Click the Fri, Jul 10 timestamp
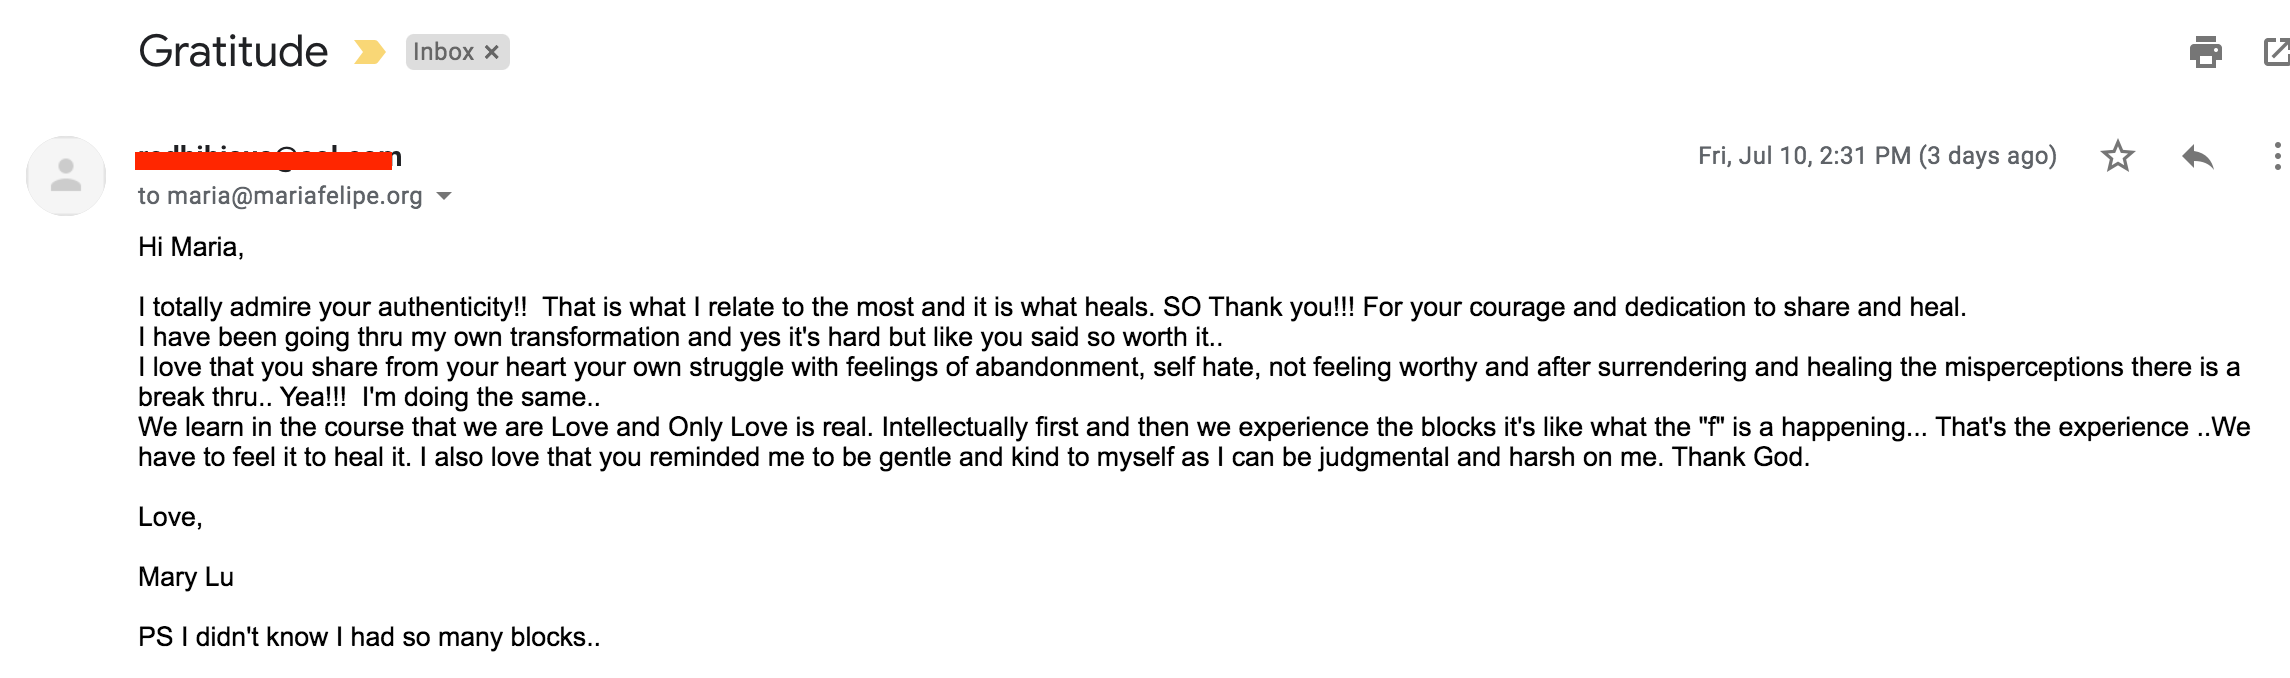Image resolution: width=2290 pixels, height=678 pixels. click(x=1877, y=156)
